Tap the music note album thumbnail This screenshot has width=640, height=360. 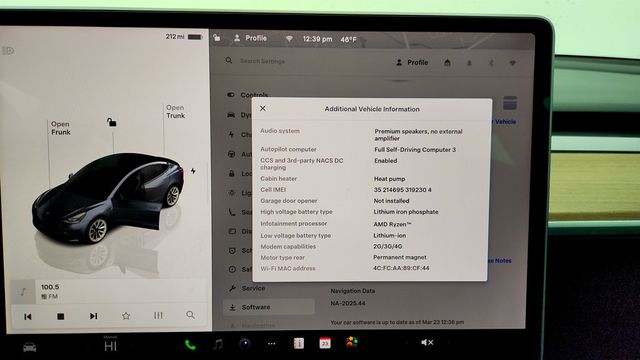point(23,291)
